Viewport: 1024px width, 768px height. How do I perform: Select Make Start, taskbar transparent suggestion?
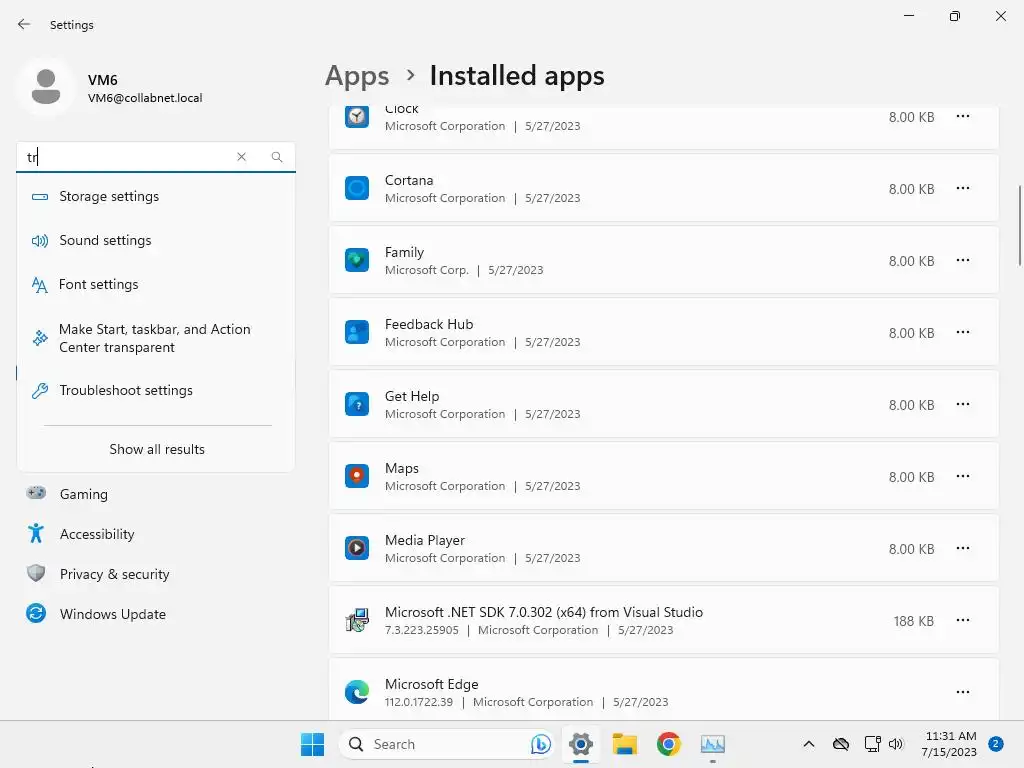tap(156, 338)
